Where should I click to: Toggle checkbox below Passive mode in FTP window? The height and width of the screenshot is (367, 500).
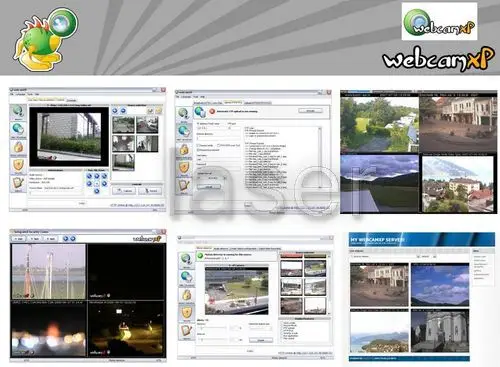(x=198, y=150)
